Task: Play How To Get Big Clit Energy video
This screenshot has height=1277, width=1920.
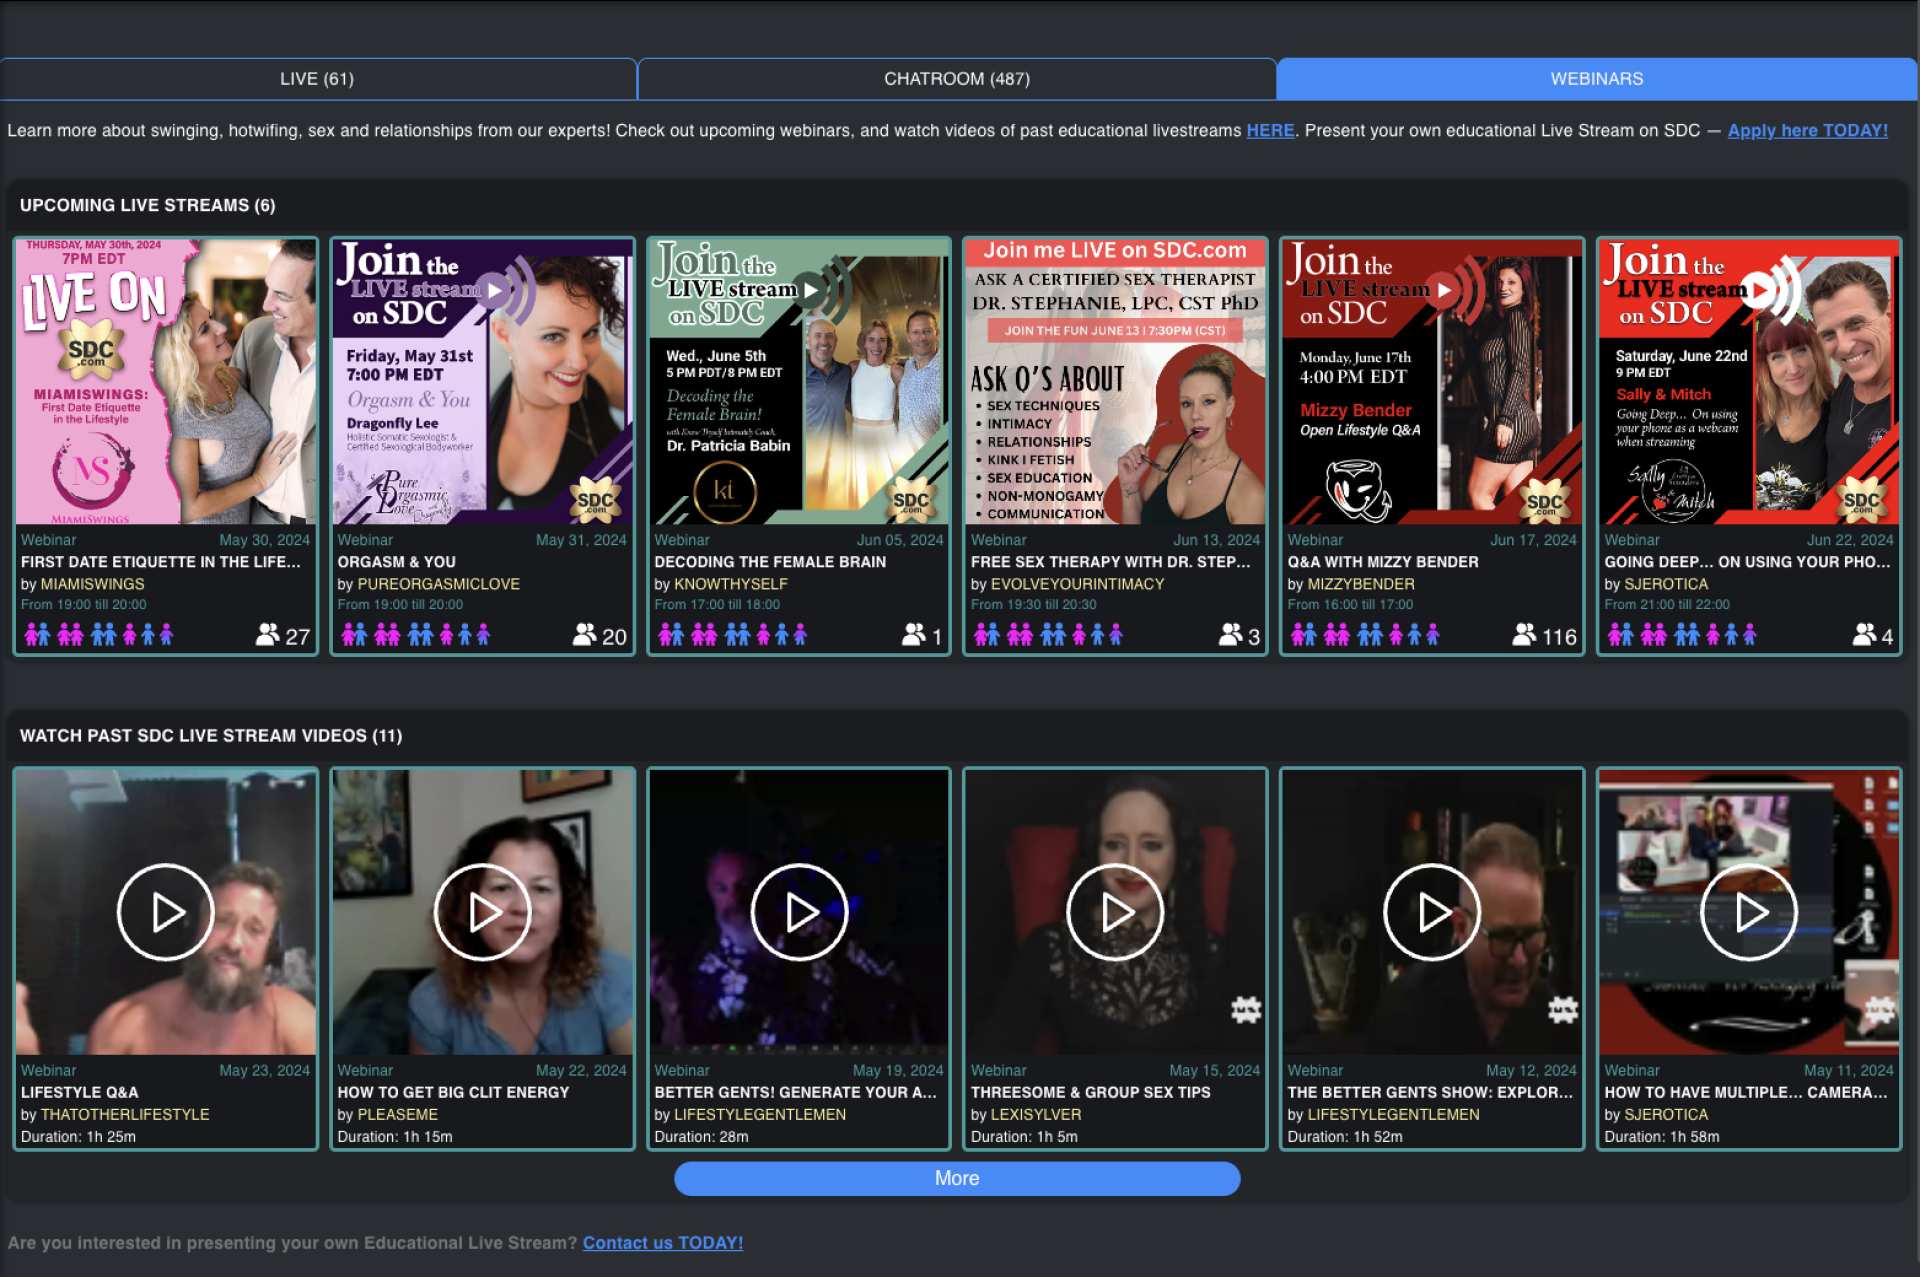Action: 482,912
